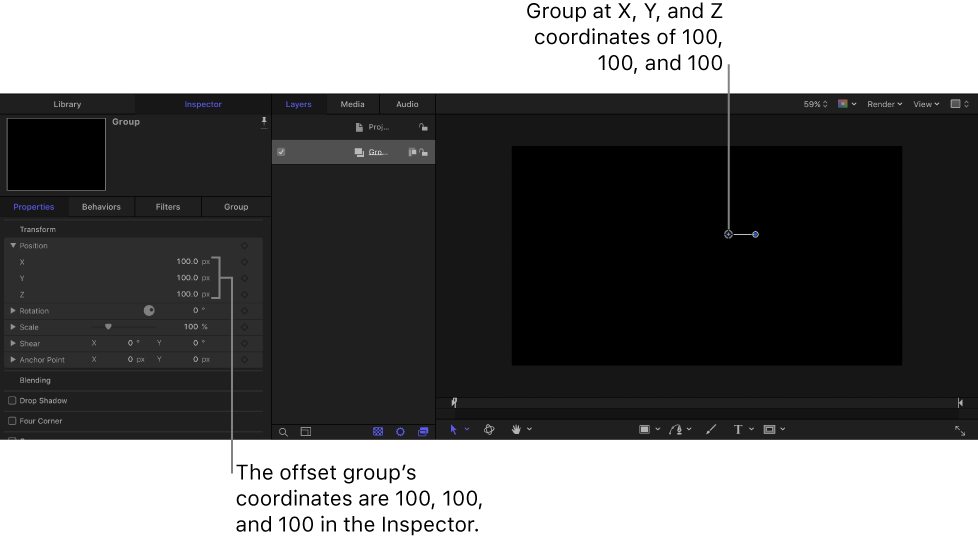Open the canvas view layout menu
The height and width of the screenshot is (542, 978).
point(959,104)
